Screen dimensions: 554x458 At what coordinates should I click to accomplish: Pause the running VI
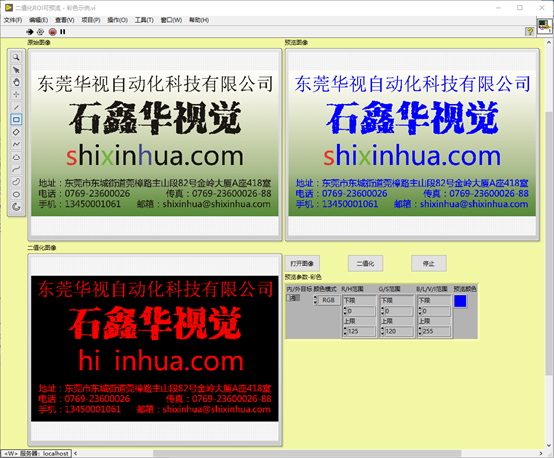(x=63, y=32)
